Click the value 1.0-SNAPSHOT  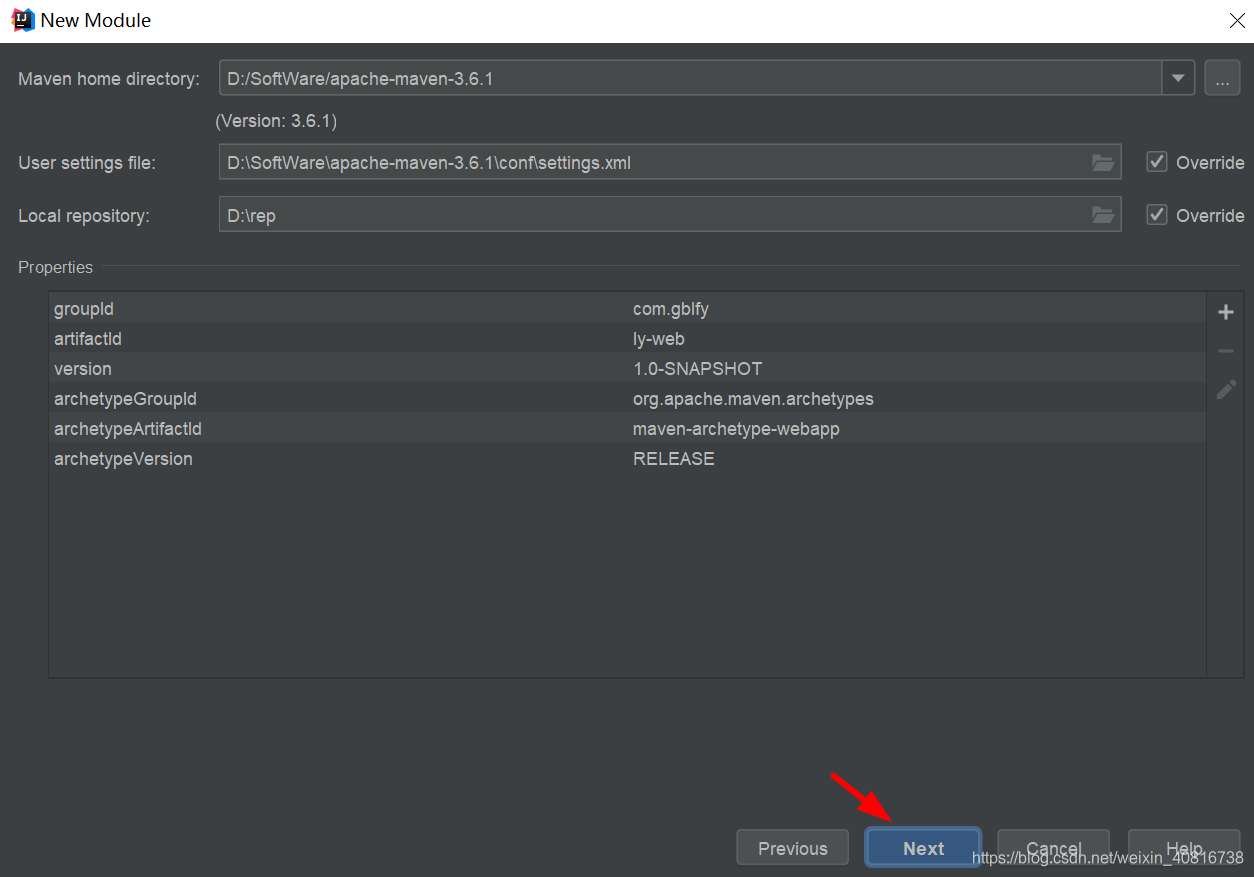click(x=698, y=369)
